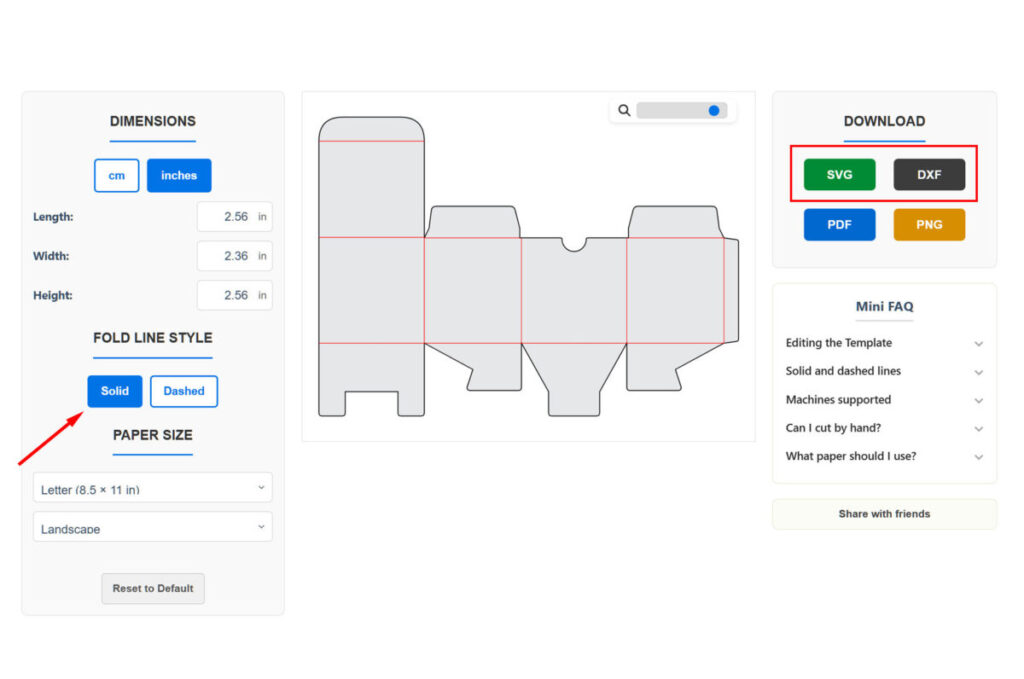Download the template as SVG
Screen dimensions: 1024x679
point(840,175)
